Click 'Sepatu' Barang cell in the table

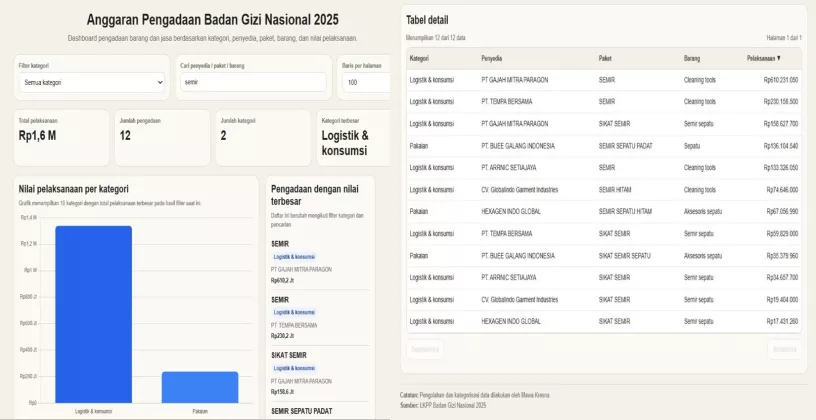point(692,146)
